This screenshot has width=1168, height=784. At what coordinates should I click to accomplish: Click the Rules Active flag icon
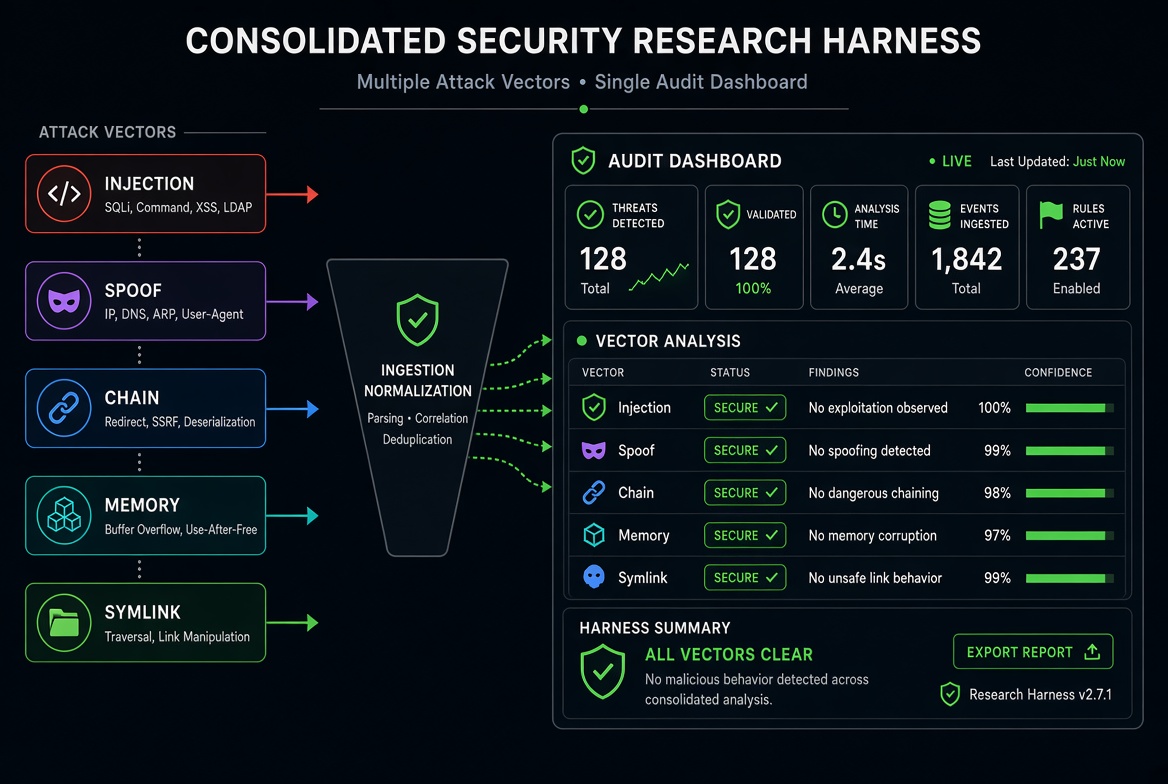1051,215
